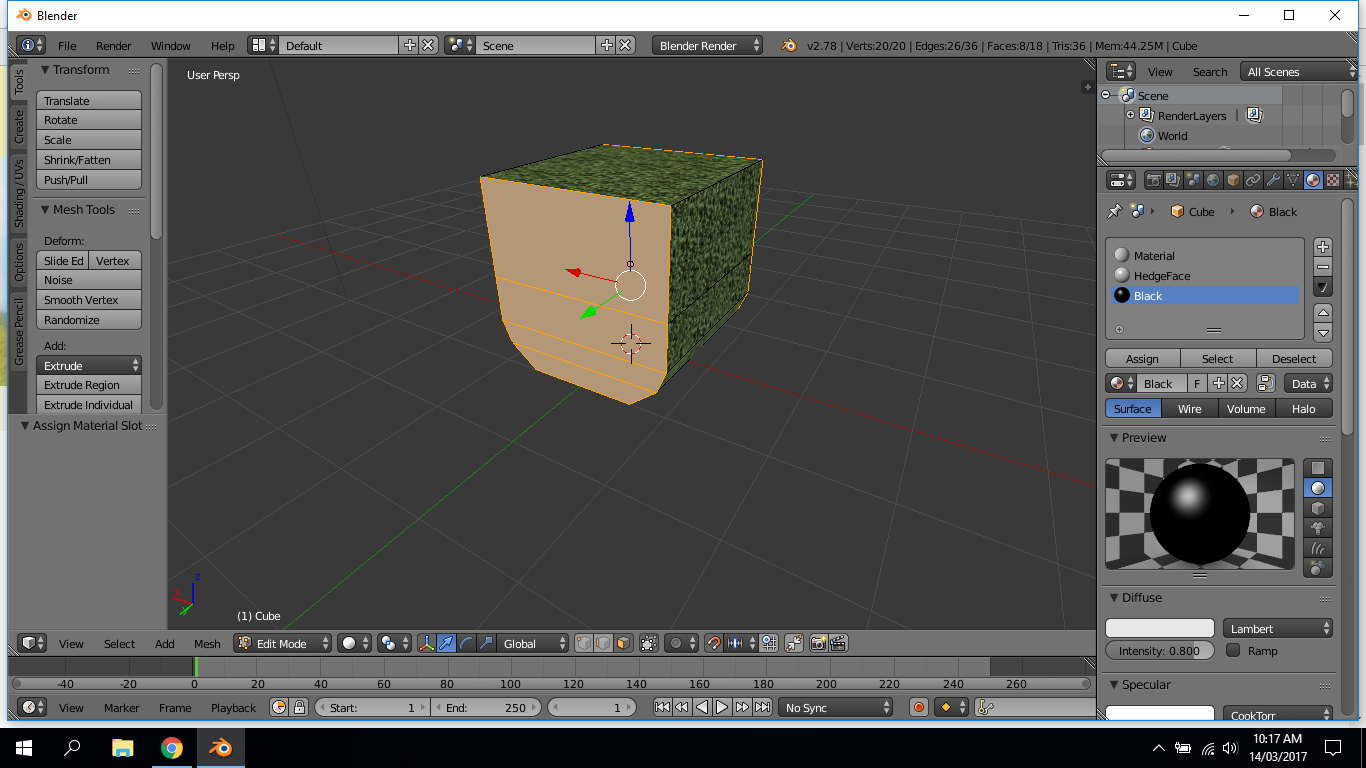Viewport: 1366px width, 768px height.
Task: Open the Modifiers tab wrench icon
Action: (1273, 180)
